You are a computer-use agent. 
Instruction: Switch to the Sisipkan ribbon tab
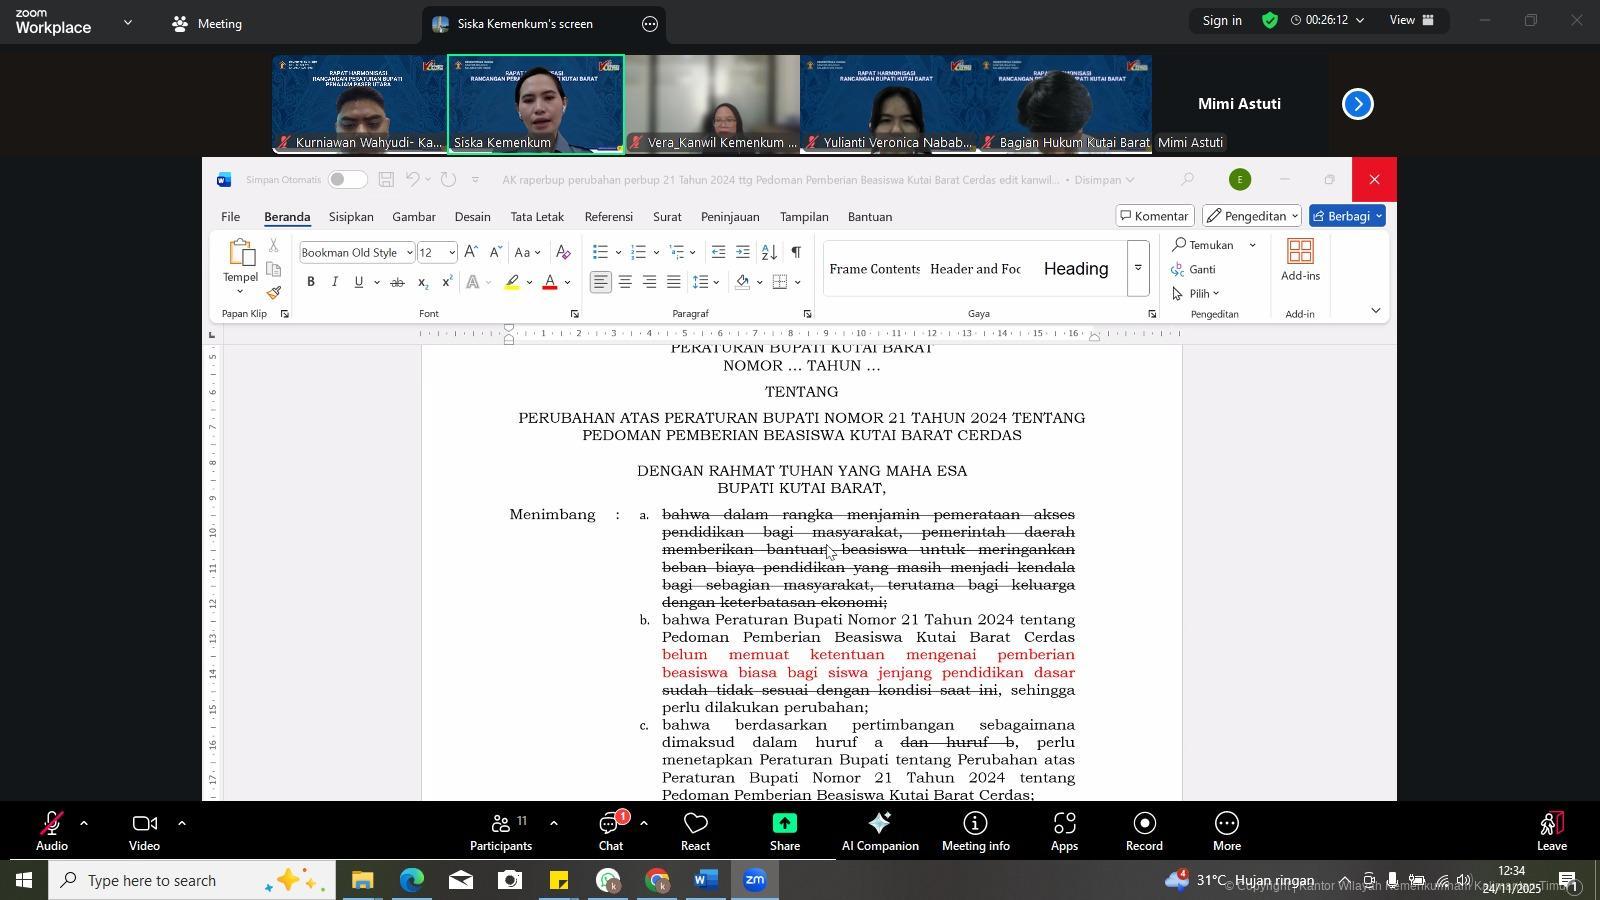click(350, 217)
